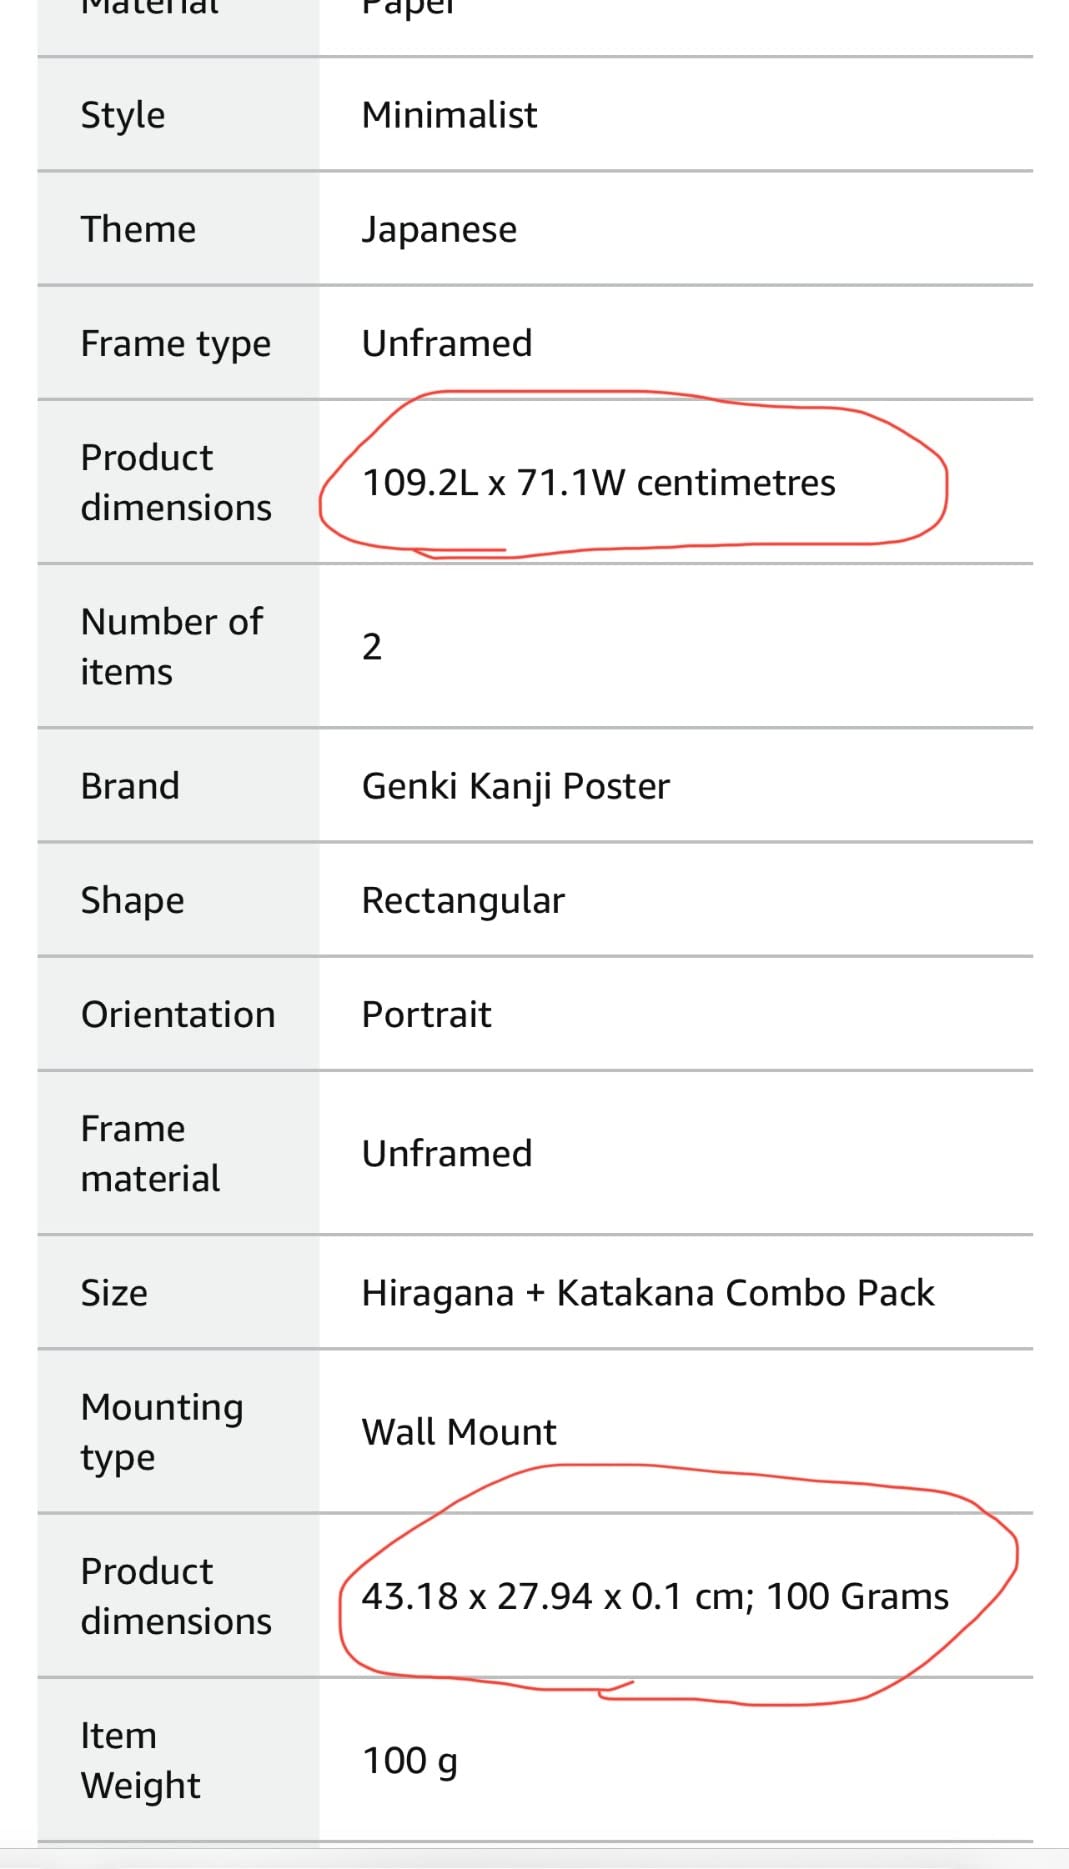Select the Rectangular shape value

coord(463,900)
